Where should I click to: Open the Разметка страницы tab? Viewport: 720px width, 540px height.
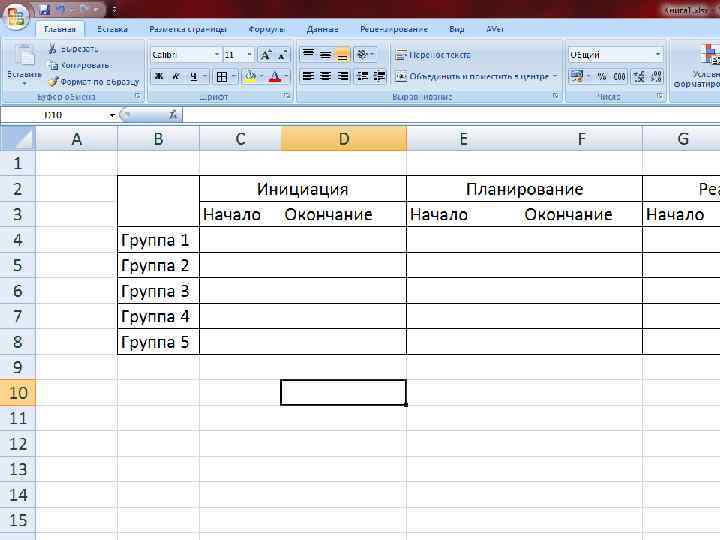188,29
